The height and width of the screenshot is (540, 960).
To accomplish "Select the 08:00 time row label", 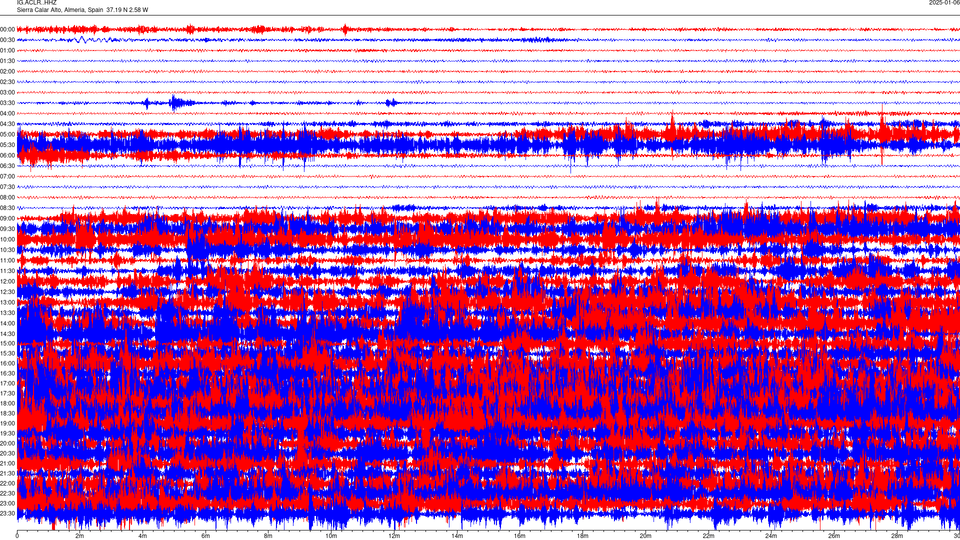I will pyautogui.click(x=7, y=198).
